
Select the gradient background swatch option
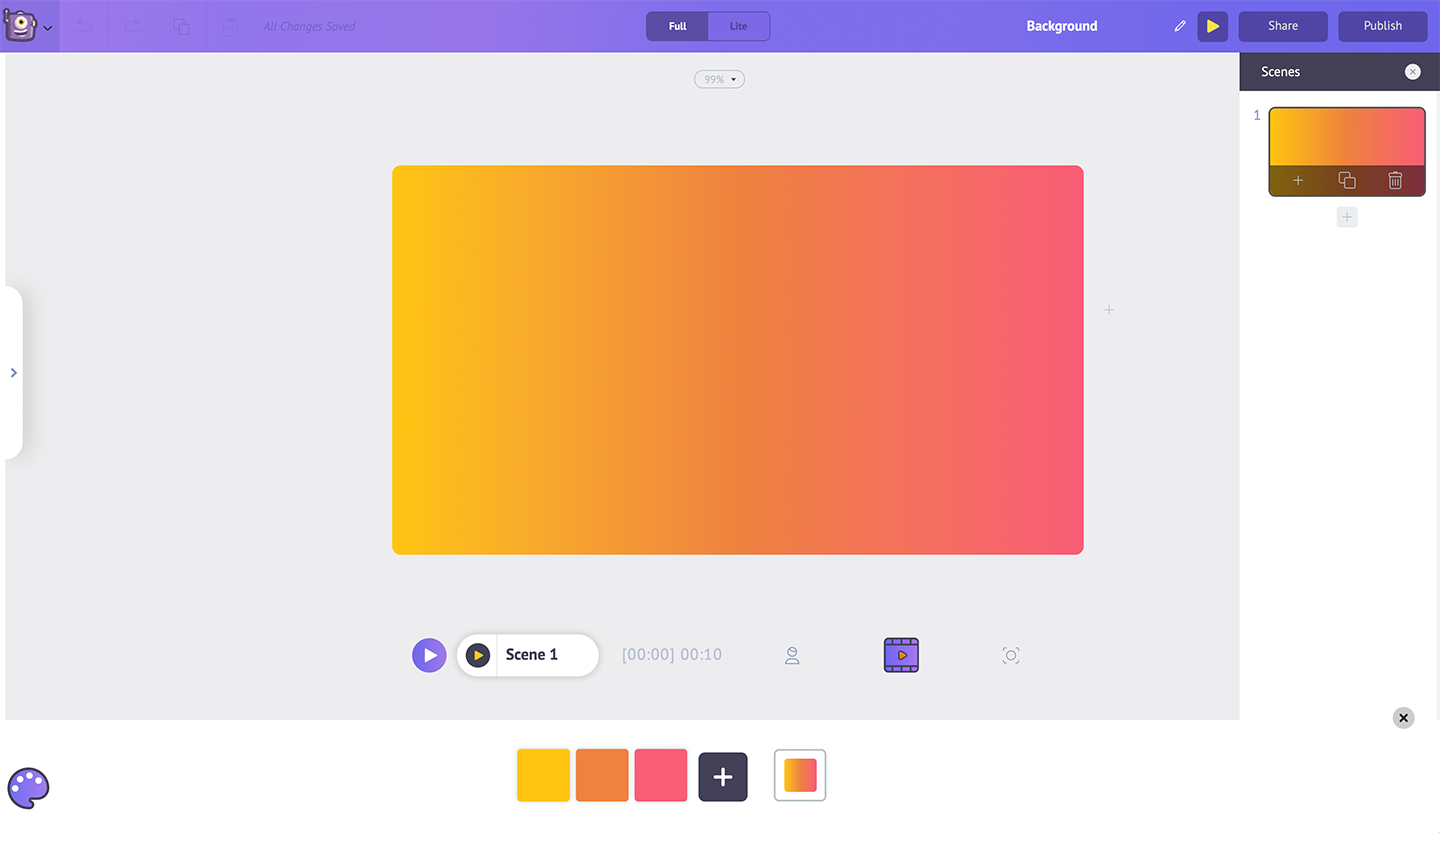tap(800, 775)
